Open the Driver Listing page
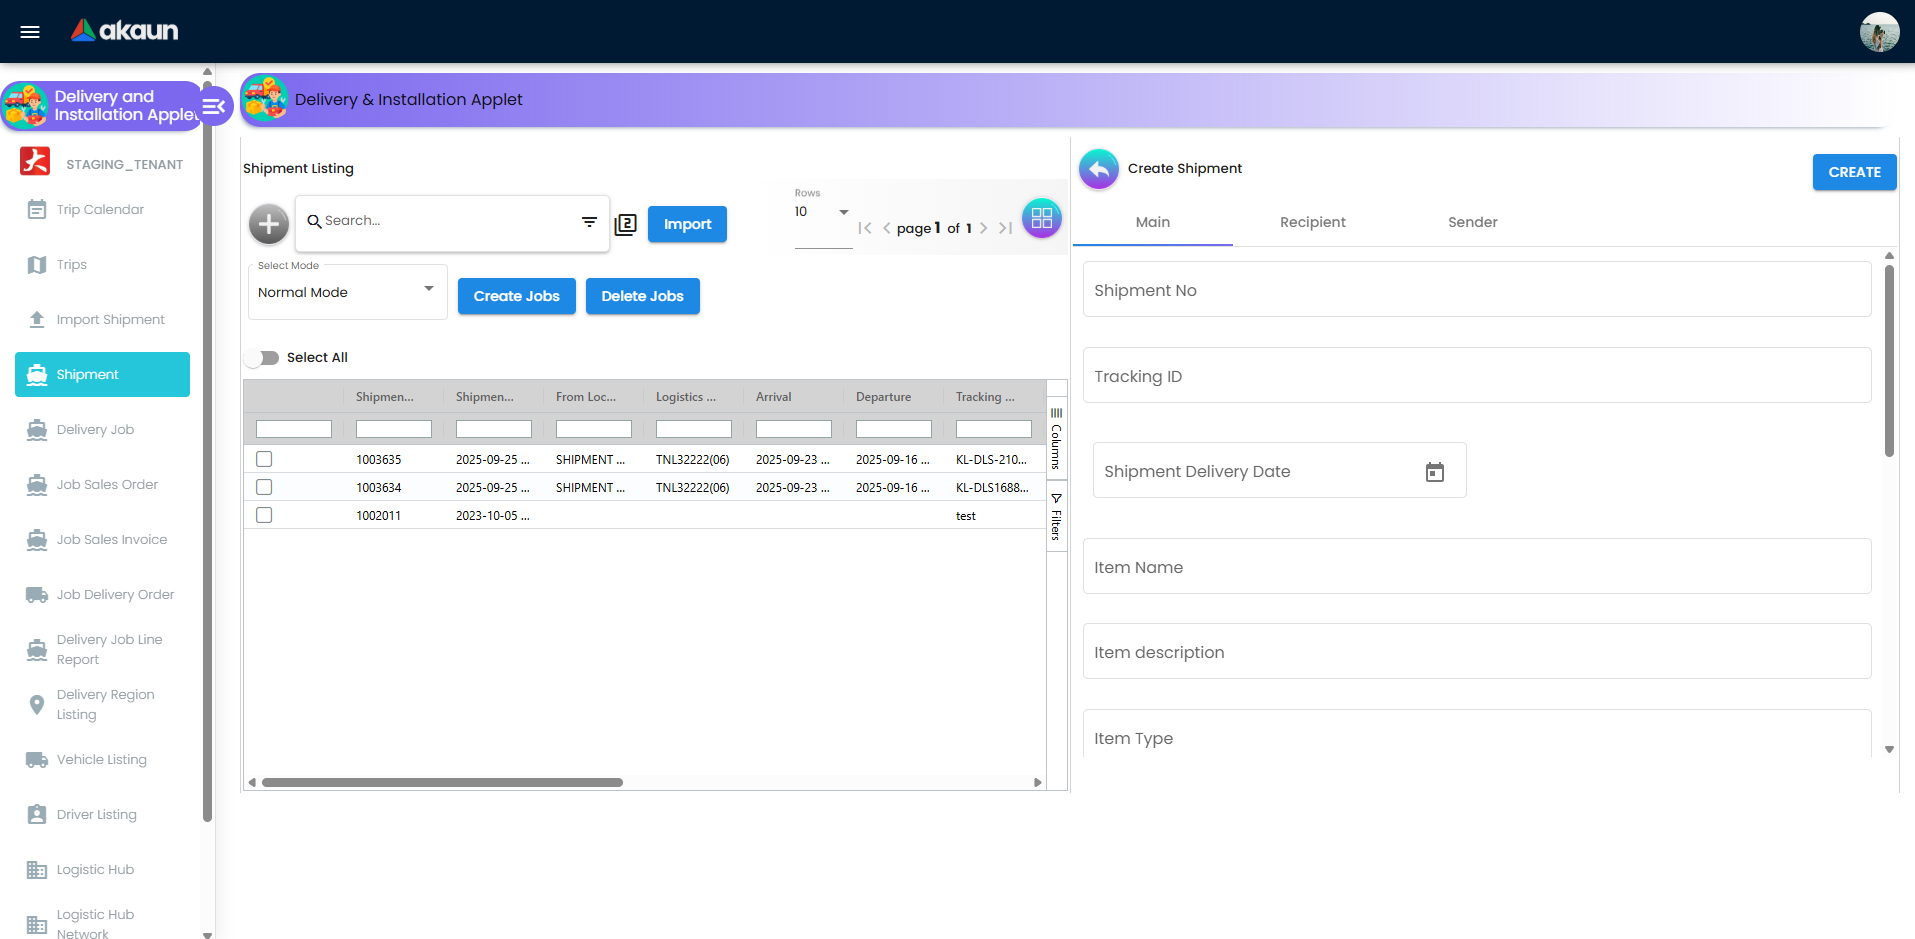 coord(35,814)
